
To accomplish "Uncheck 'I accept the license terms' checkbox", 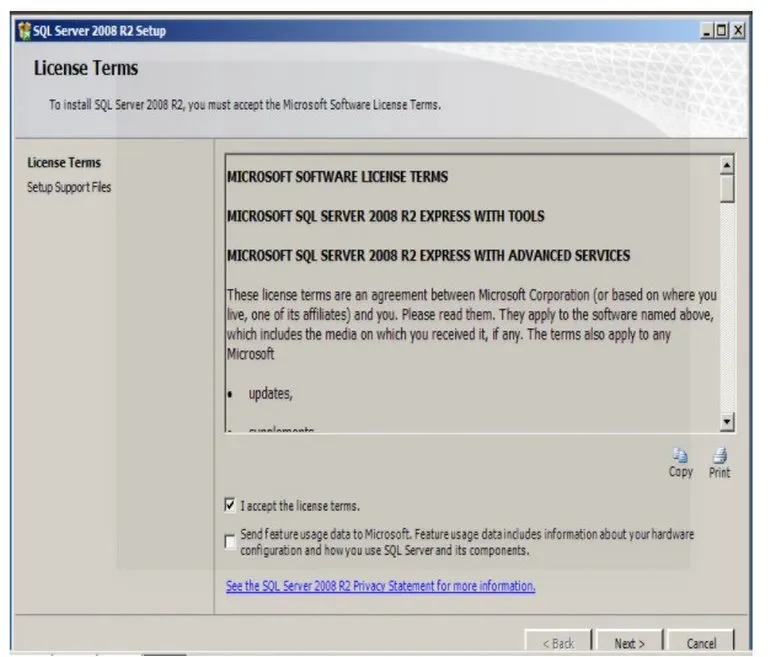I will coord(230,505).
